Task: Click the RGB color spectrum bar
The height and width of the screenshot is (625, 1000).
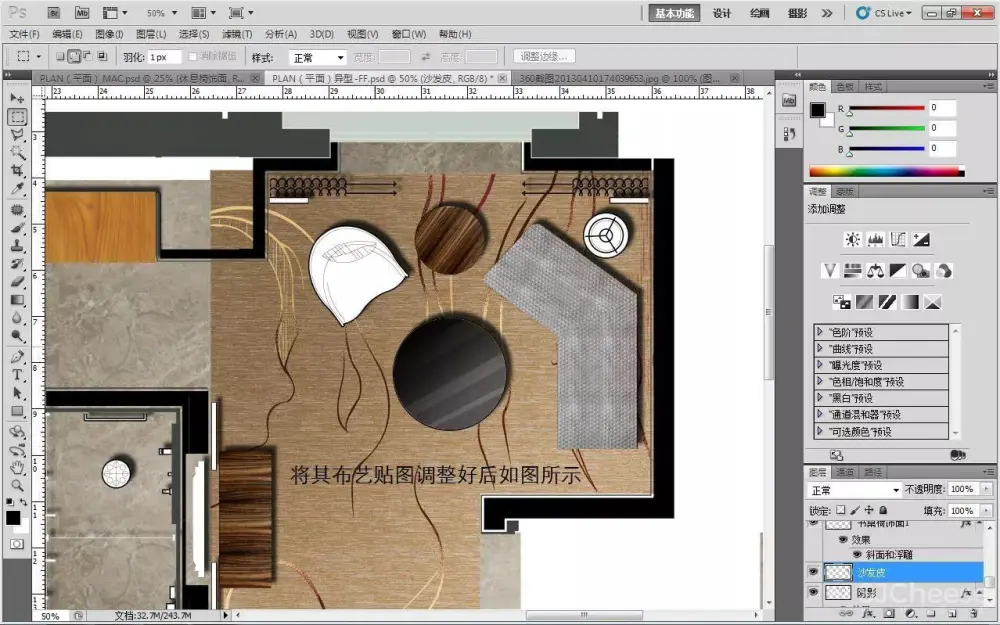Action: [x=886, y=171]
